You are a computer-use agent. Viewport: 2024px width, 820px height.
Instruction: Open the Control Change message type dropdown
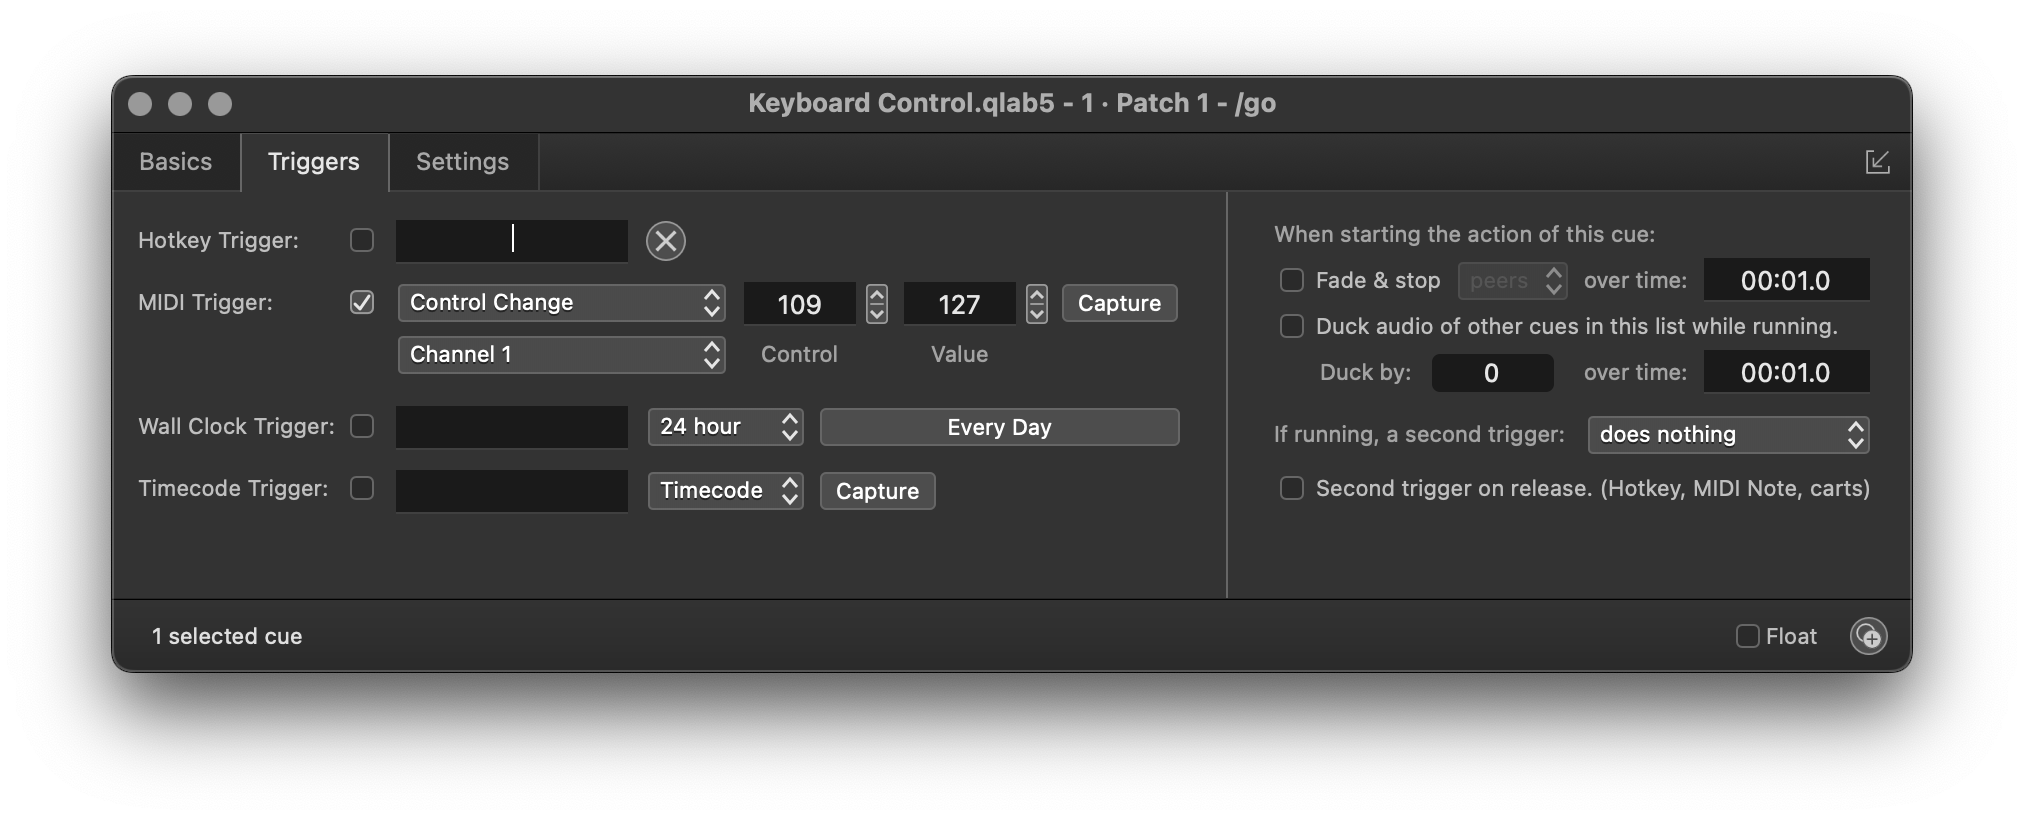[560, 302]
